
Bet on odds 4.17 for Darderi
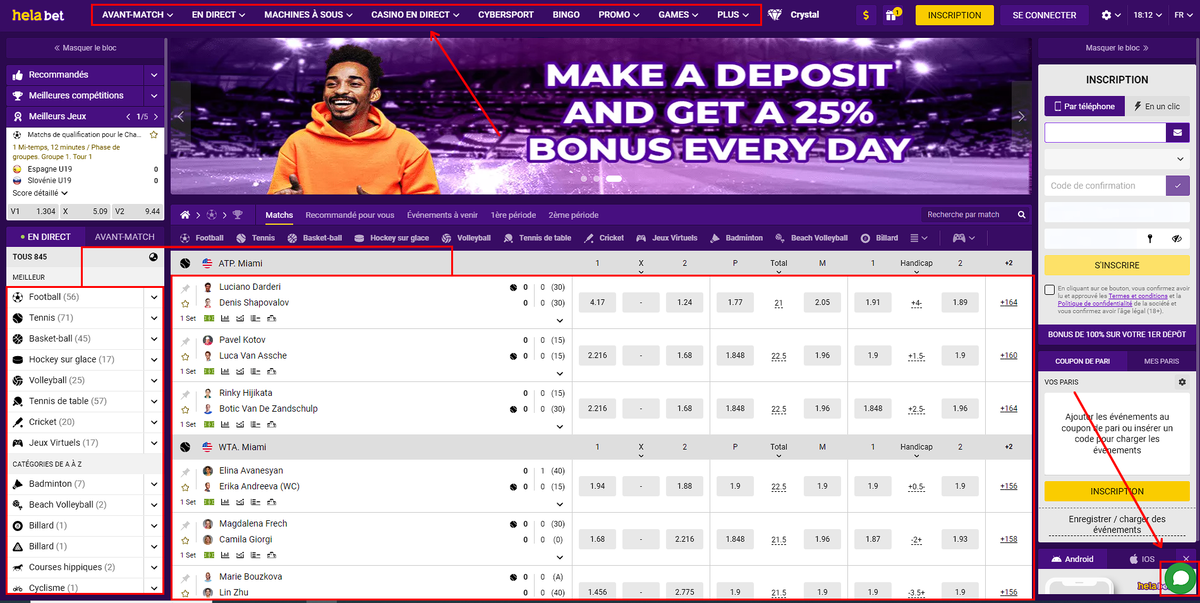(x=597, y=302)
